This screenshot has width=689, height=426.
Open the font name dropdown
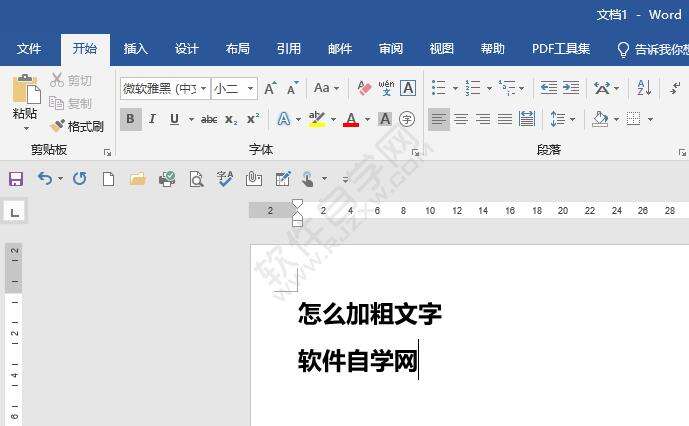pos(203,89)
